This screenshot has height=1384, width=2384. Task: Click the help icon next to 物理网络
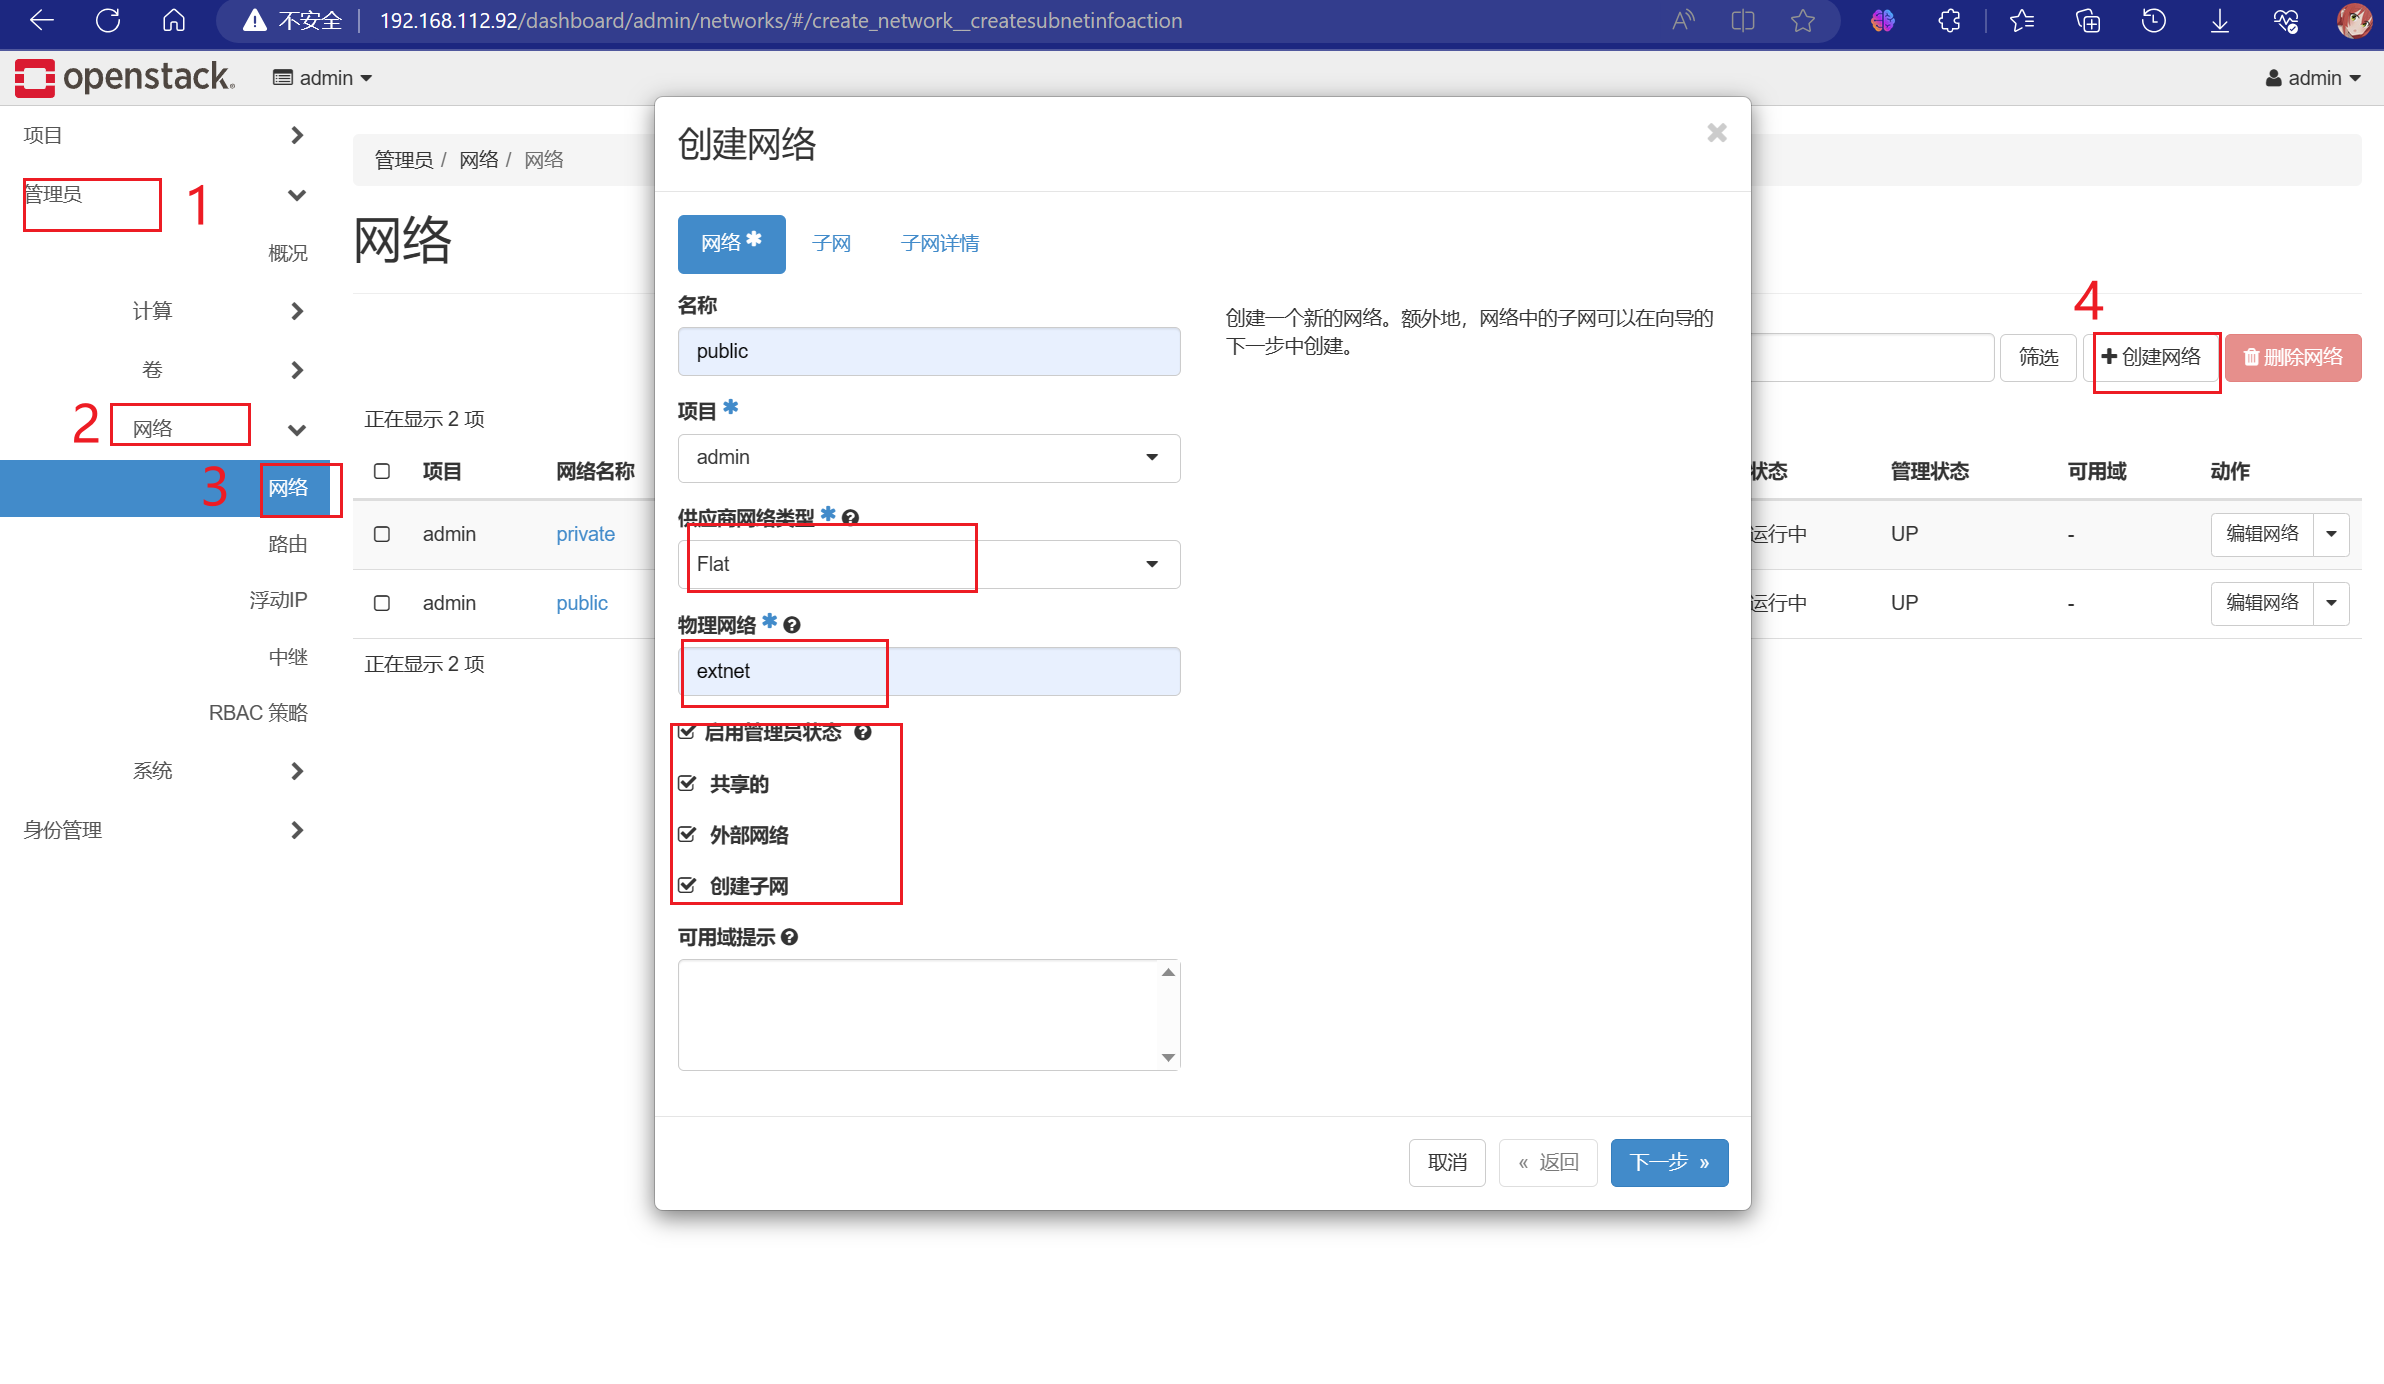(x=792, y=625)
